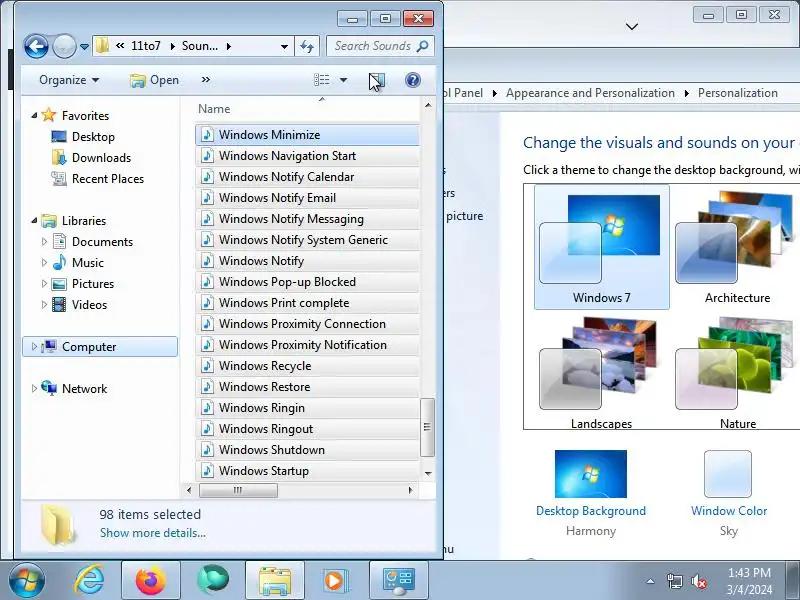Select Recent Places under Favorites
The height and width of the screenshot is (600, 800).
click(108, 179)
